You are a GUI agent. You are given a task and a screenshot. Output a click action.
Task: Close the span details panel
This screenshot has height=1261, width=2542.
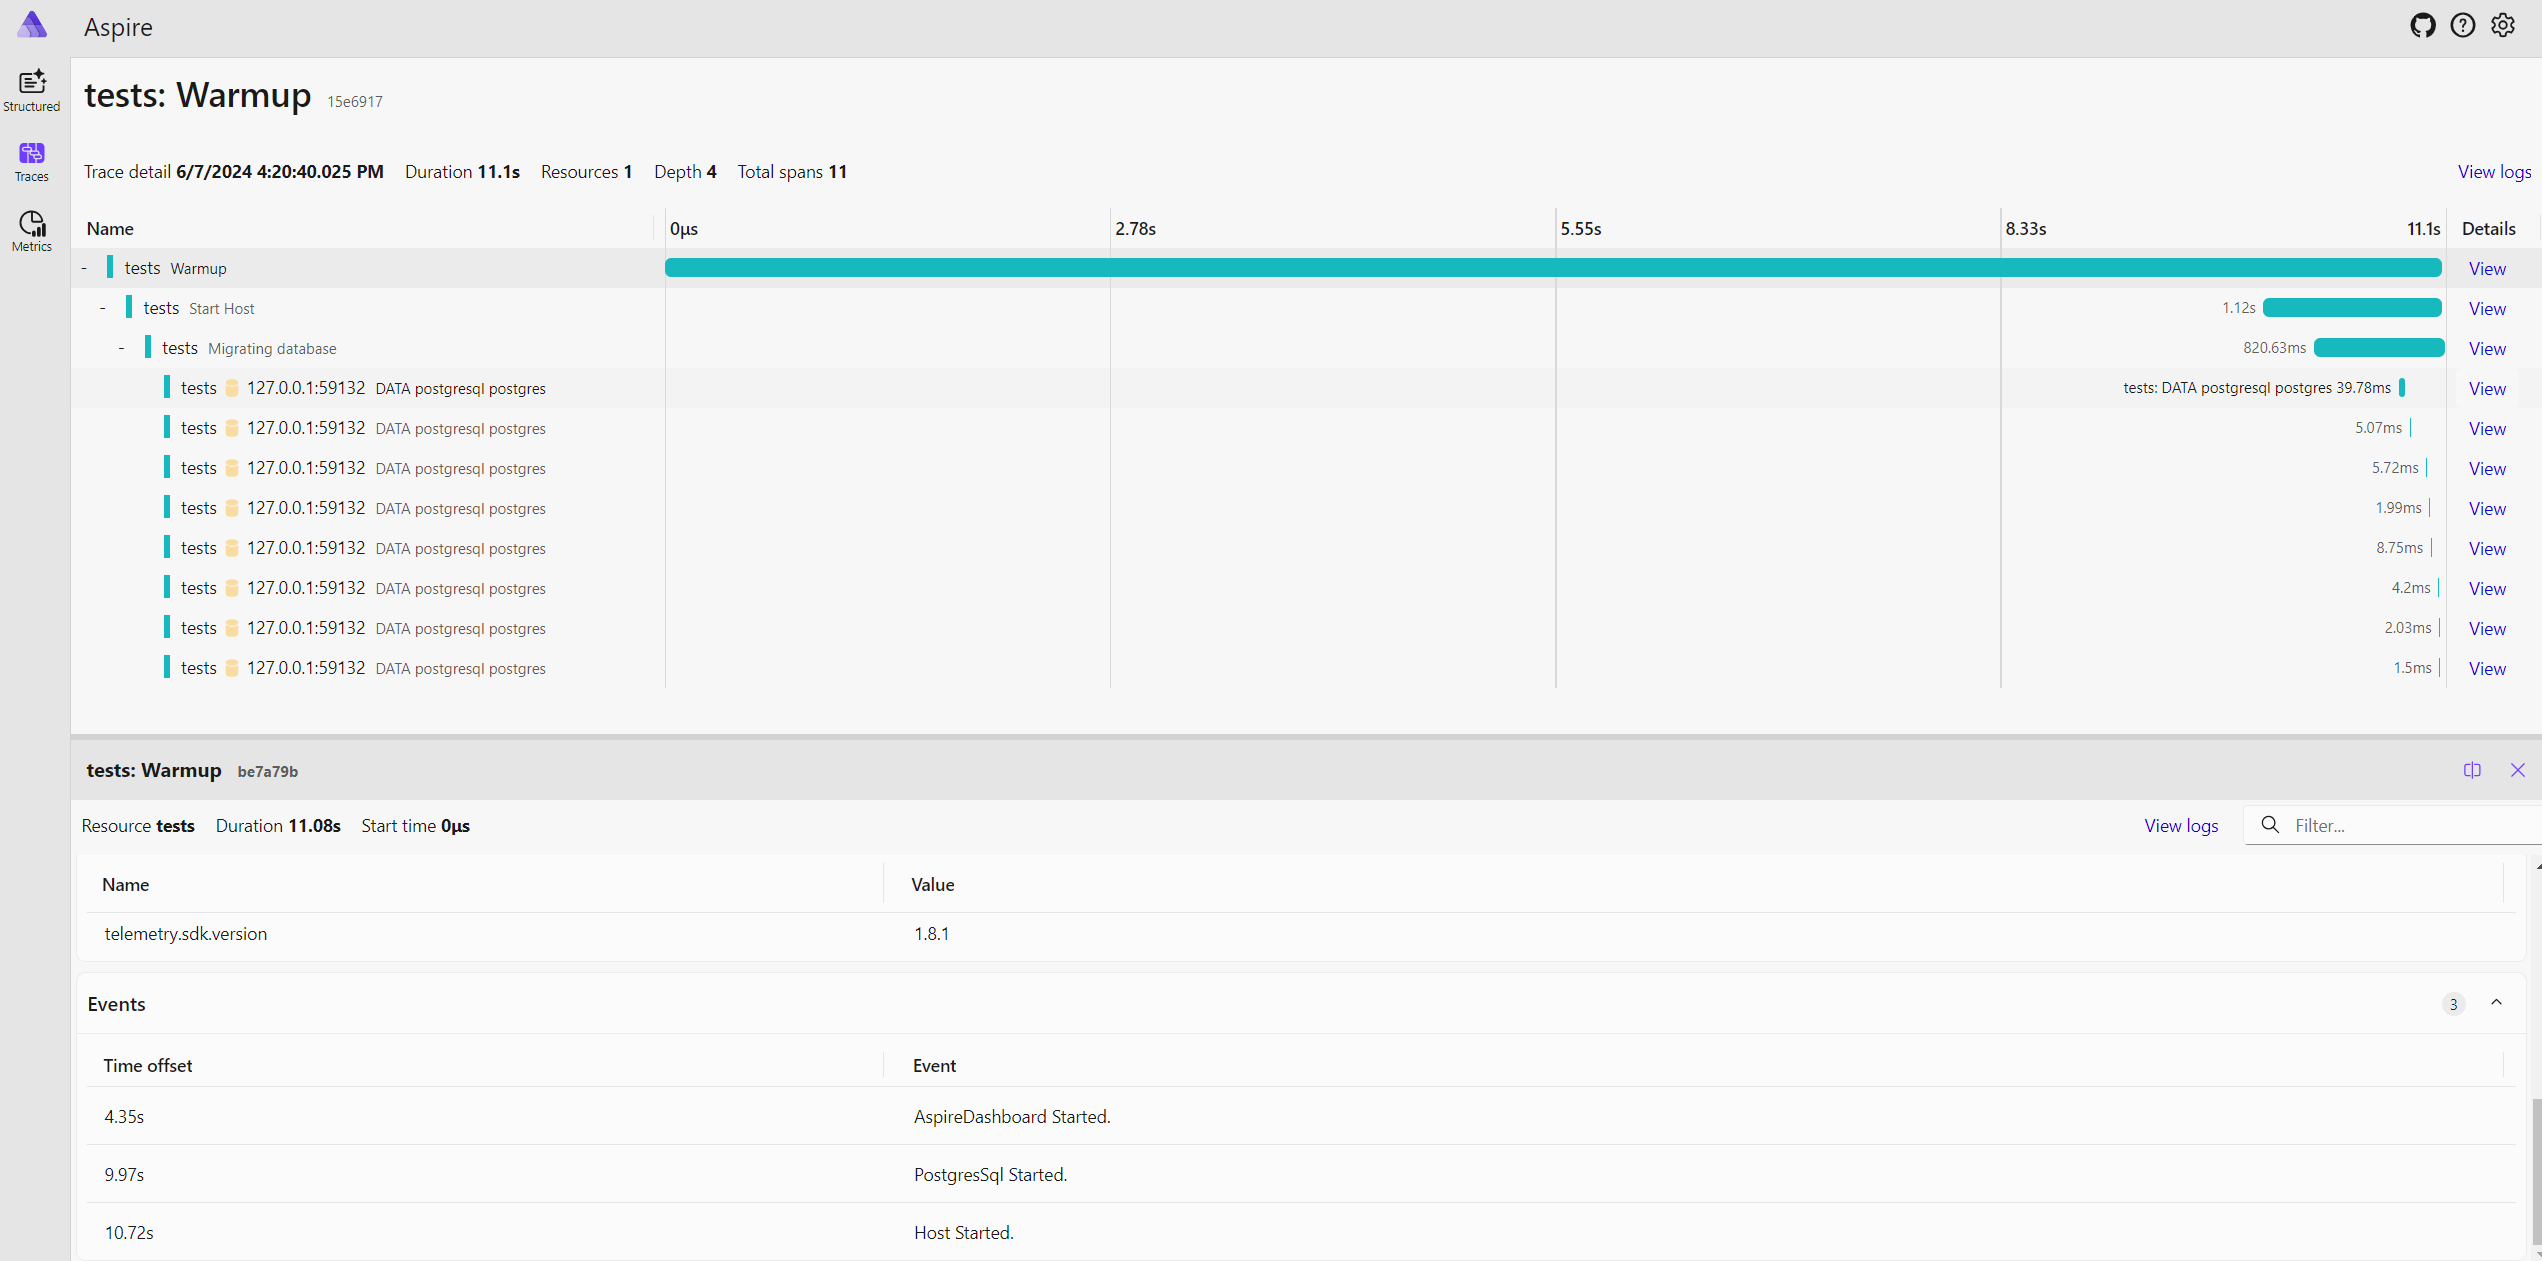[x=2518, y=770]
